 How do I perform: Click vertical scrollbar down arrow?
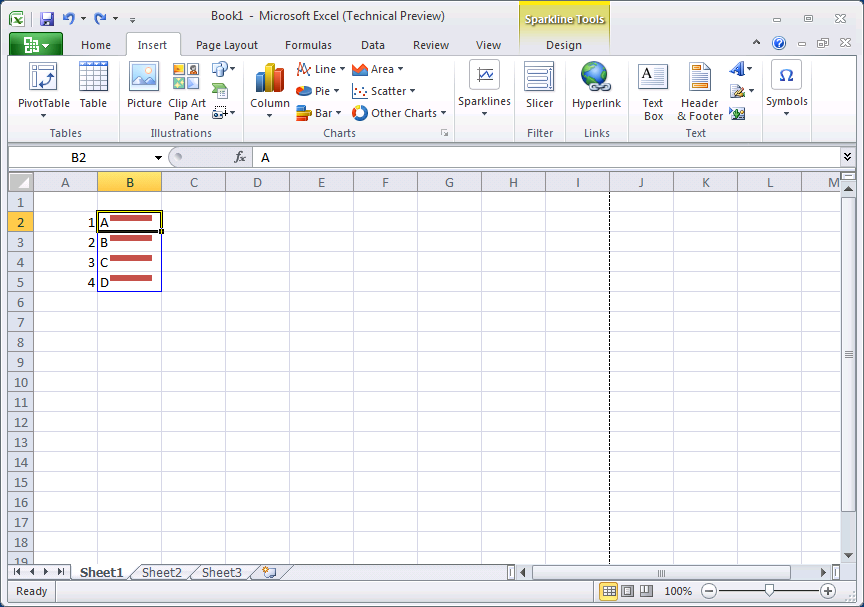[849, 556]
